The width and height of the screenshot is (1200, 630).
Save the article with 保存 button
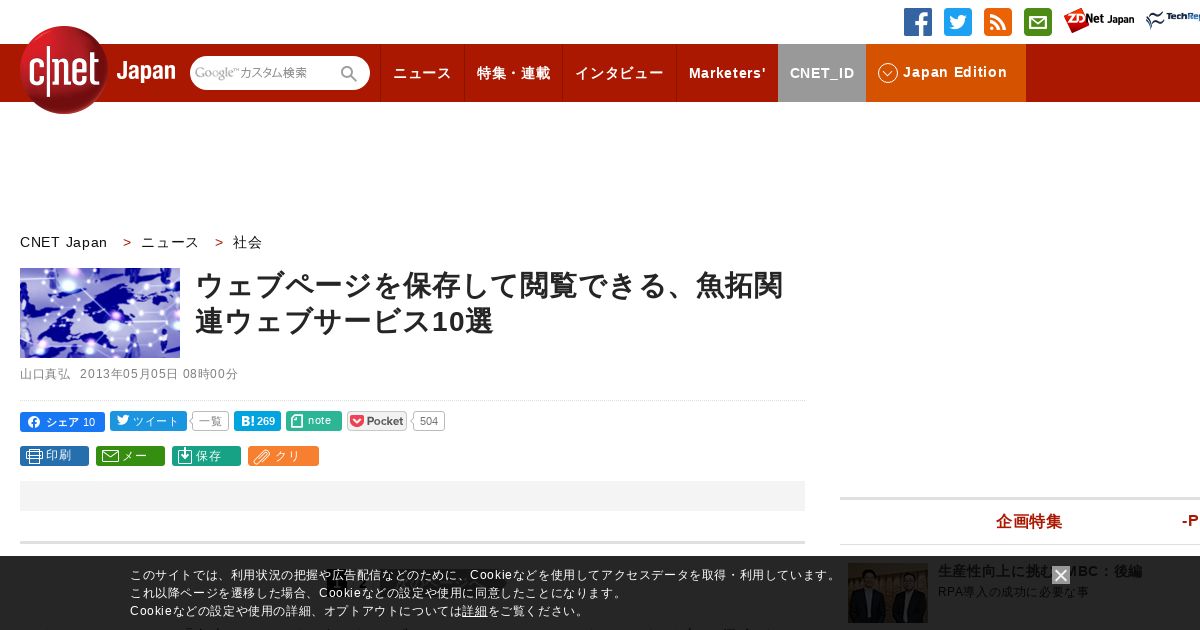pyautogui.click(x=206, y=456)
